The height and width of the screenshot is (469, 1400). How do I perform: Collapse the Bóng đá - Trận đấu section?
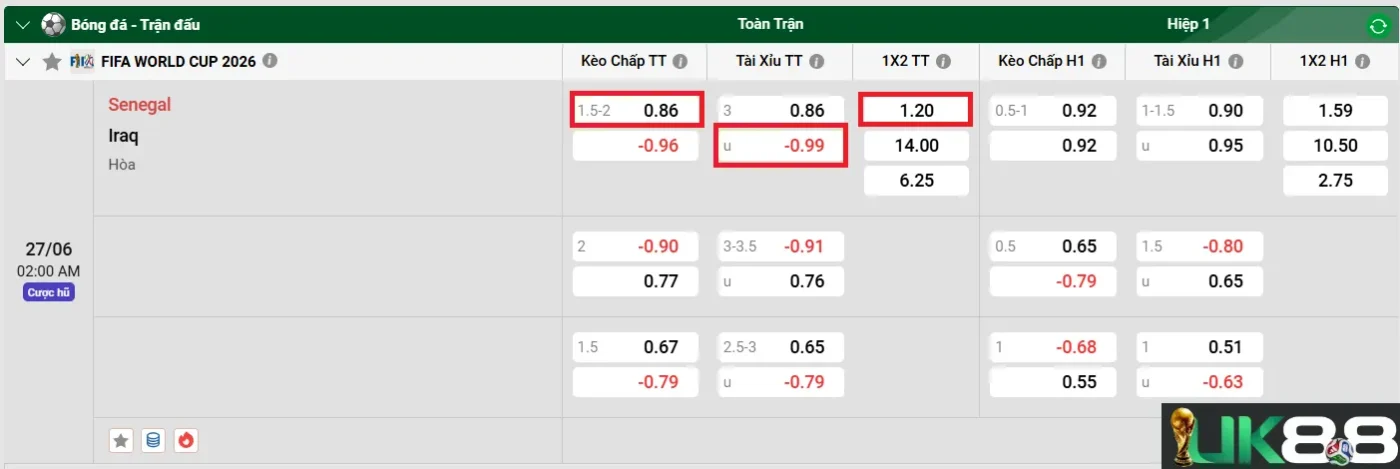[23, 25]
